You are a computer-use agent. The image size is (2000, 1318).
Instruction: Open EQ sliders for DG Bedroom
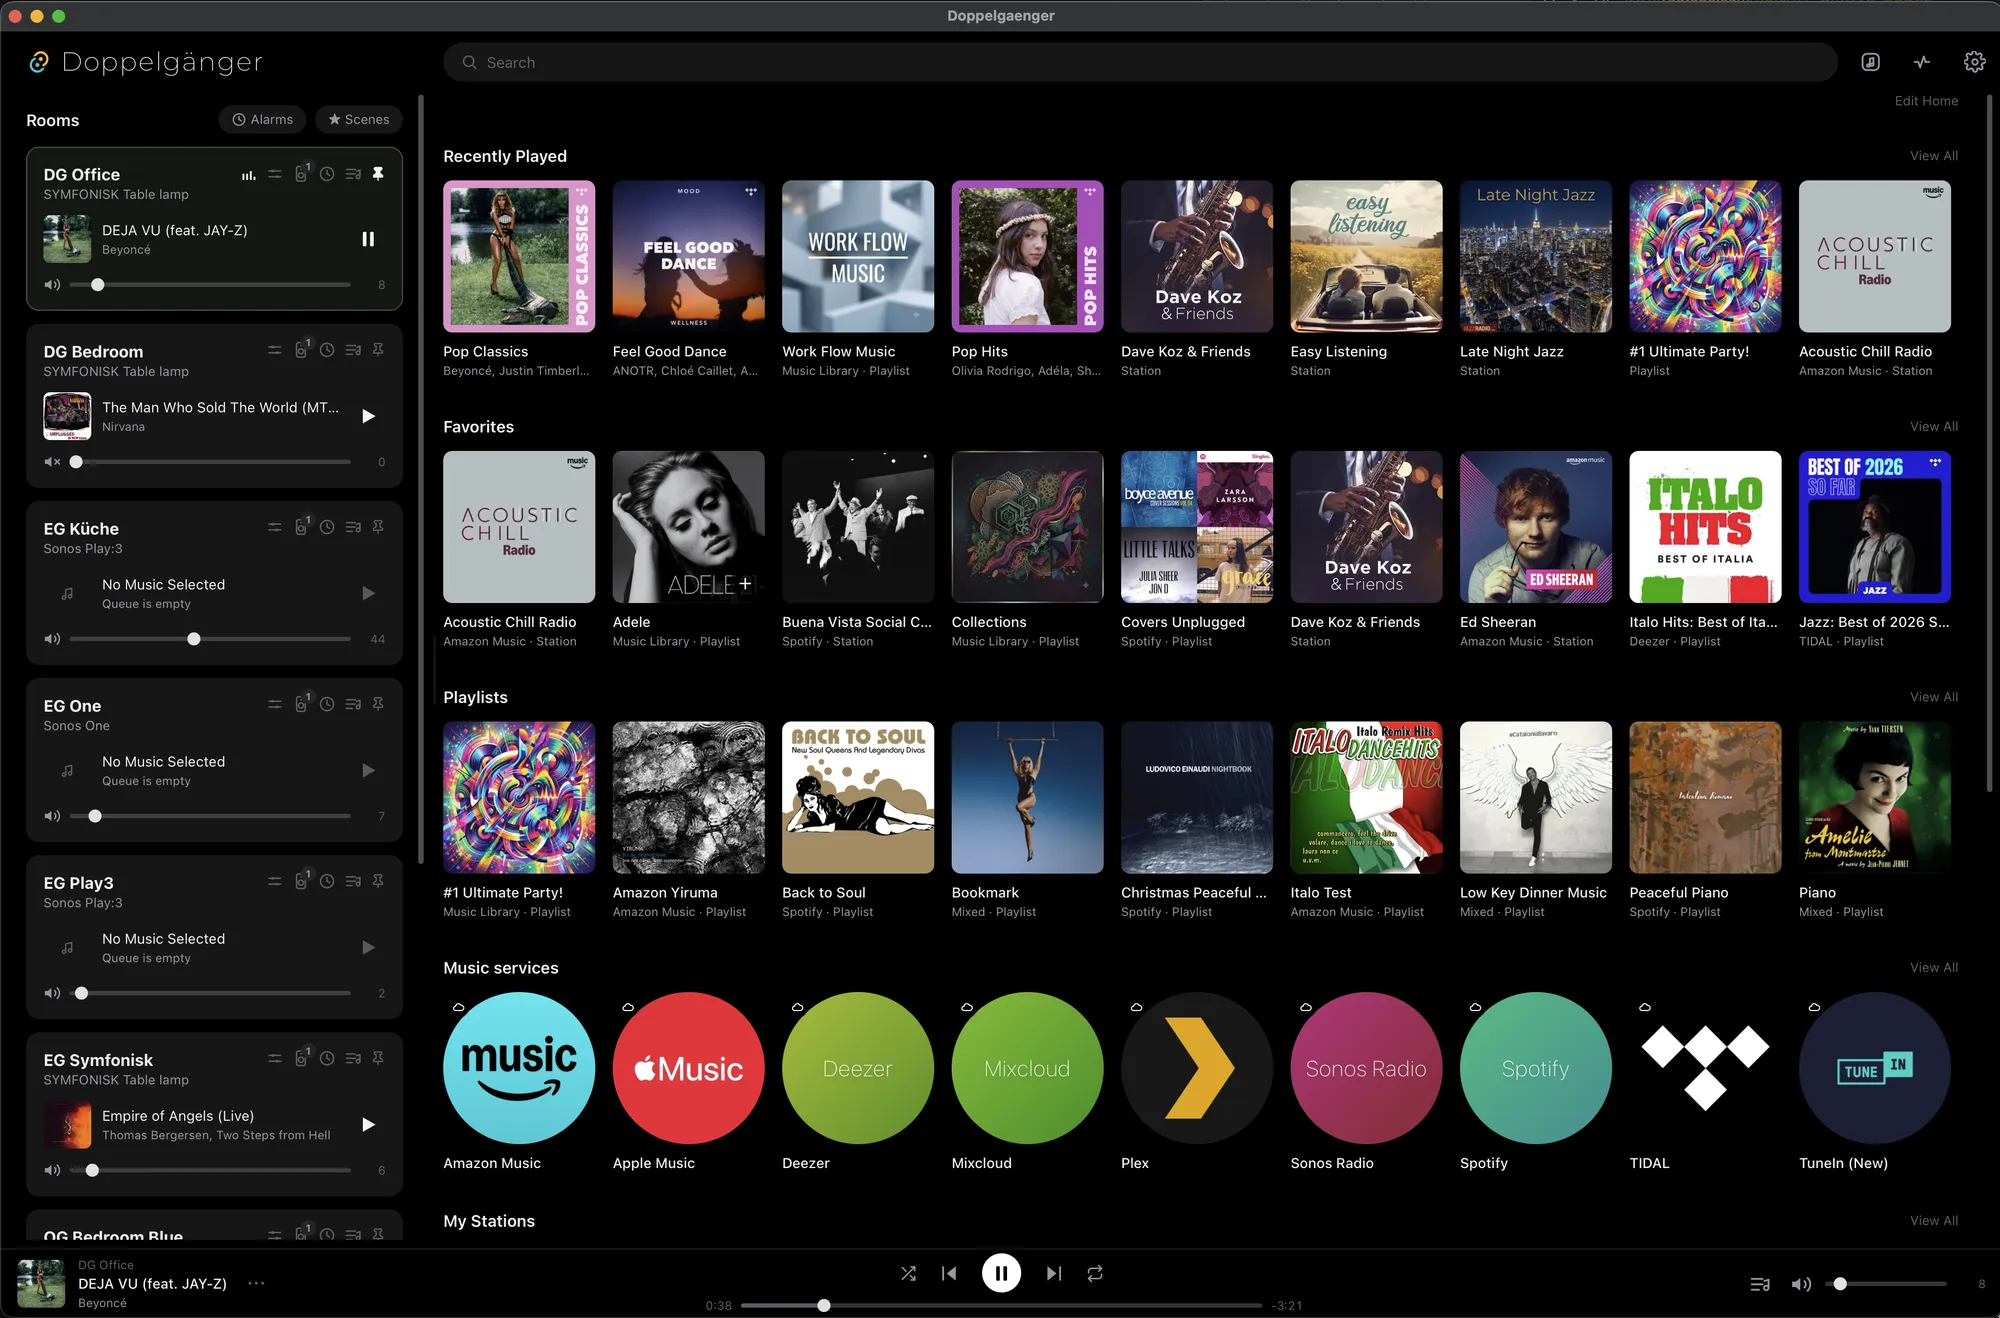tap(275, 350)
